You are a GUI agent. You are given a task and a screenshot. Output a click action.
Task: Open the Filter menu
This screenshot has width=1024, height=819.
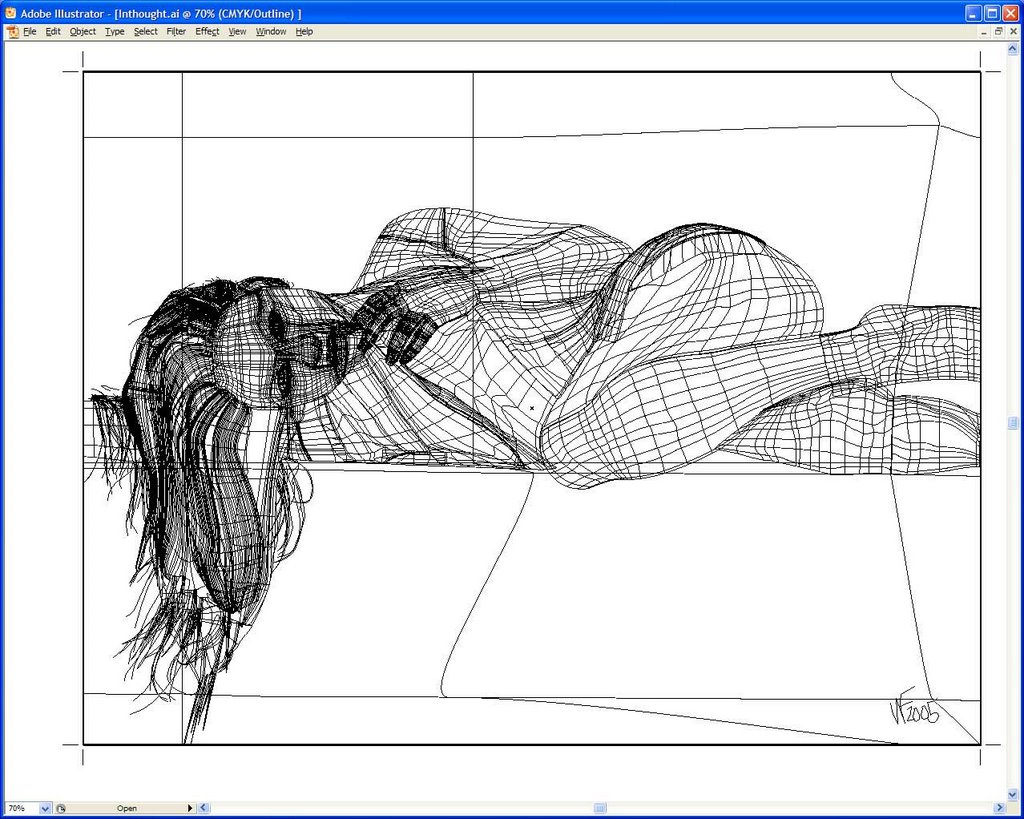click(x=176, y=32)
